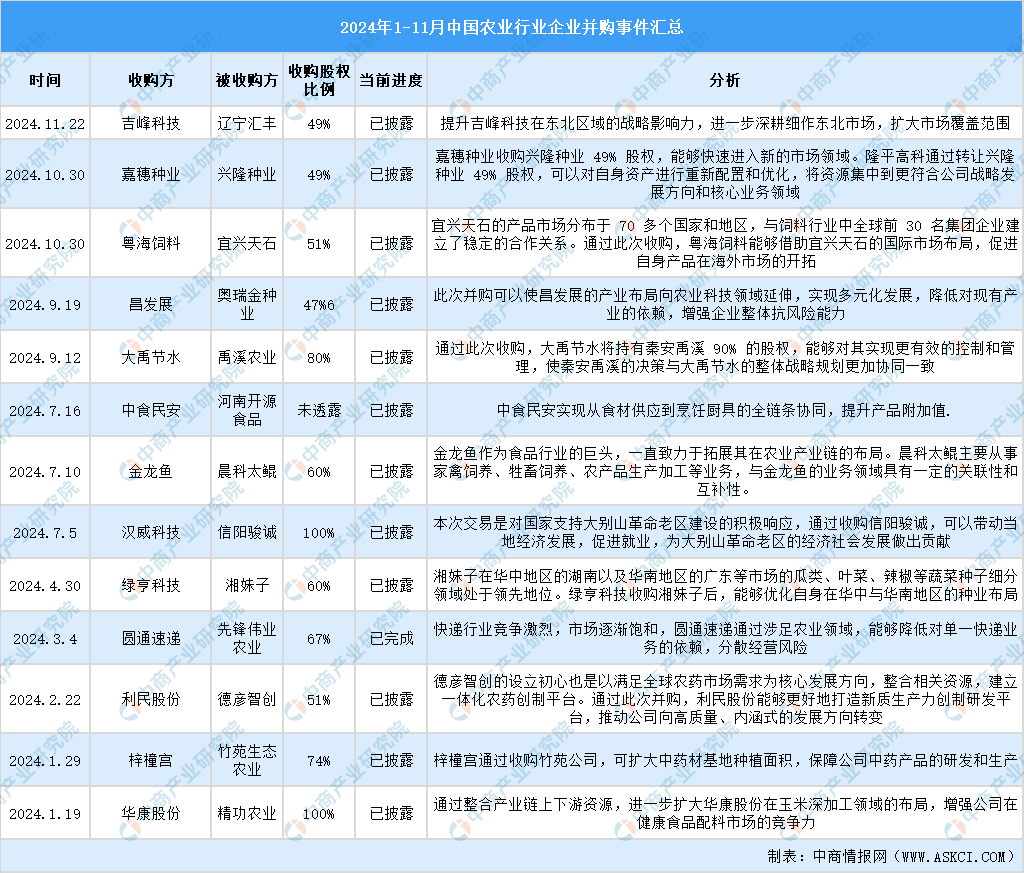1024x873 pixels.
Task: Click the date cell 2024.2.22
Action: (45, 700)
